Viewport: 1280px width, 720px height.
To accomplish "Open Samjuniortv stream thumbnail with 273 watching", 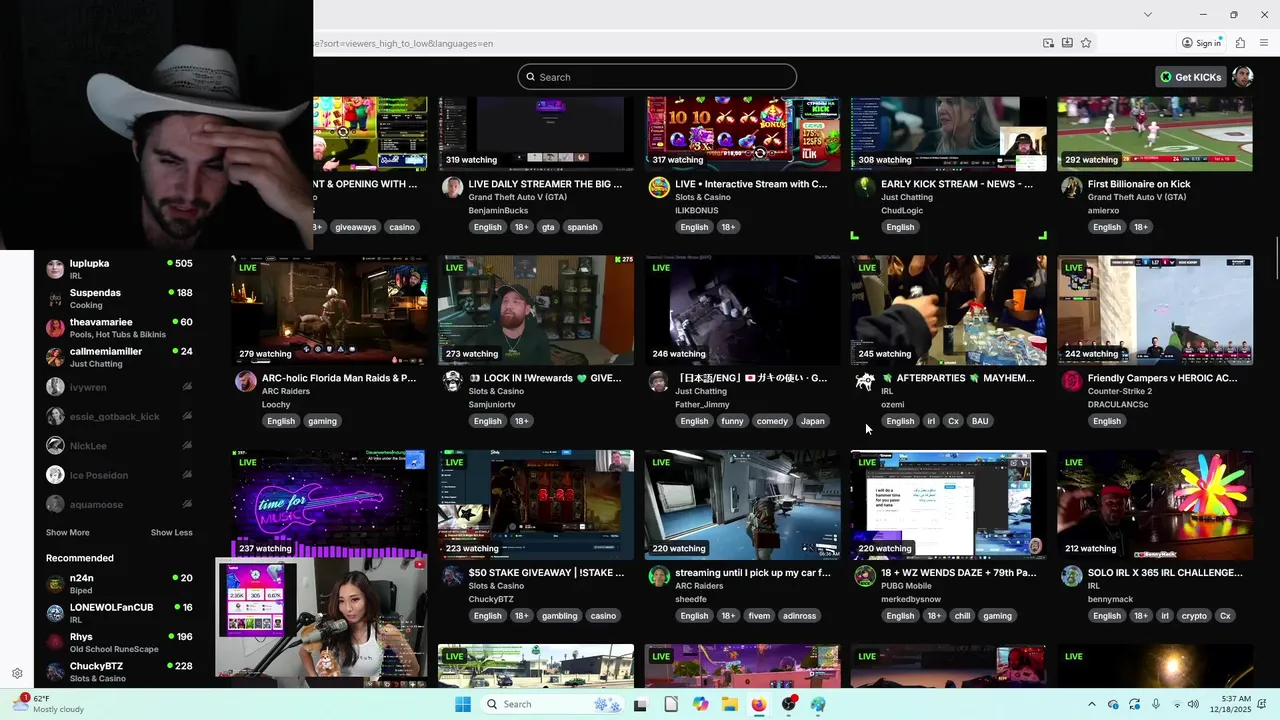I will [x=536, y=310].
